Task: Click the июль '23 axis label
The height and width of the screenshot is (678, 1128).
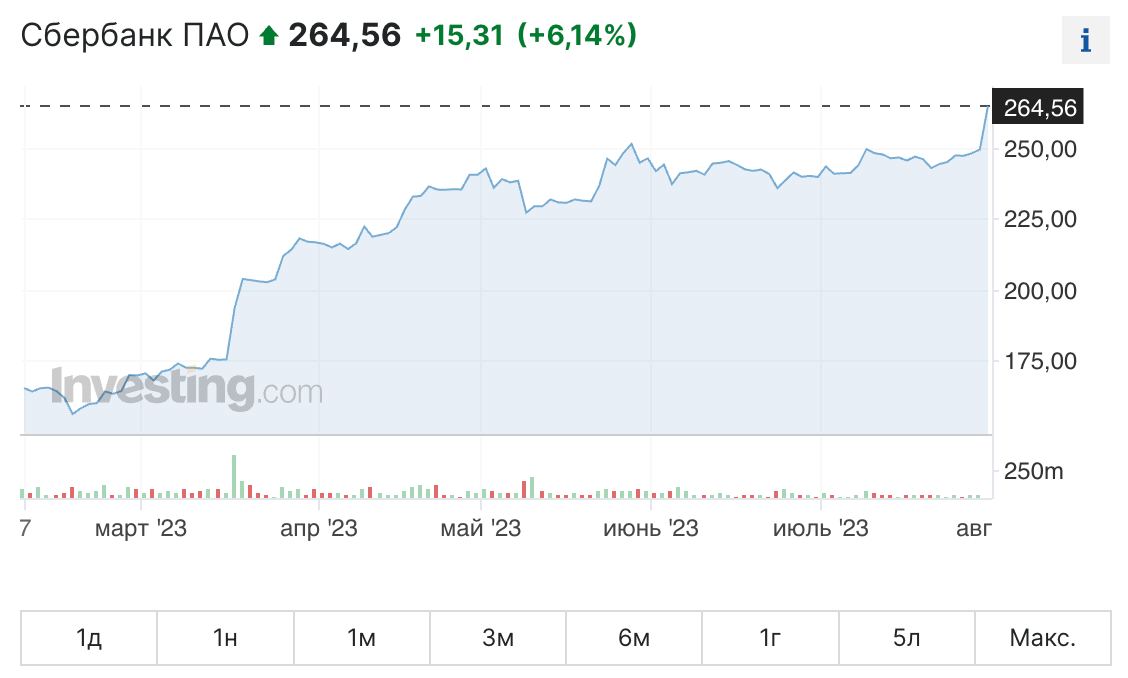Action: pos(821,528)
